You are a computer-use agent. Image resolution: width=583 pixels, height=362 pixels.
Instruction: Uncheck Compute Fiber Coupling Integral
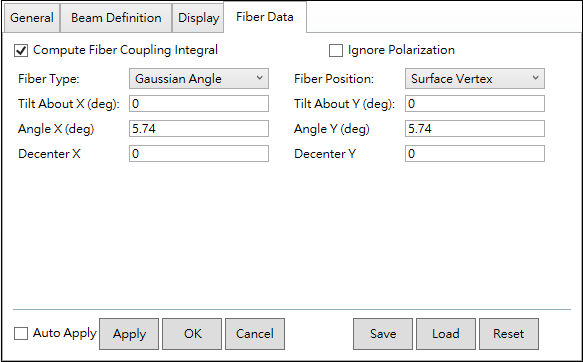21,51
